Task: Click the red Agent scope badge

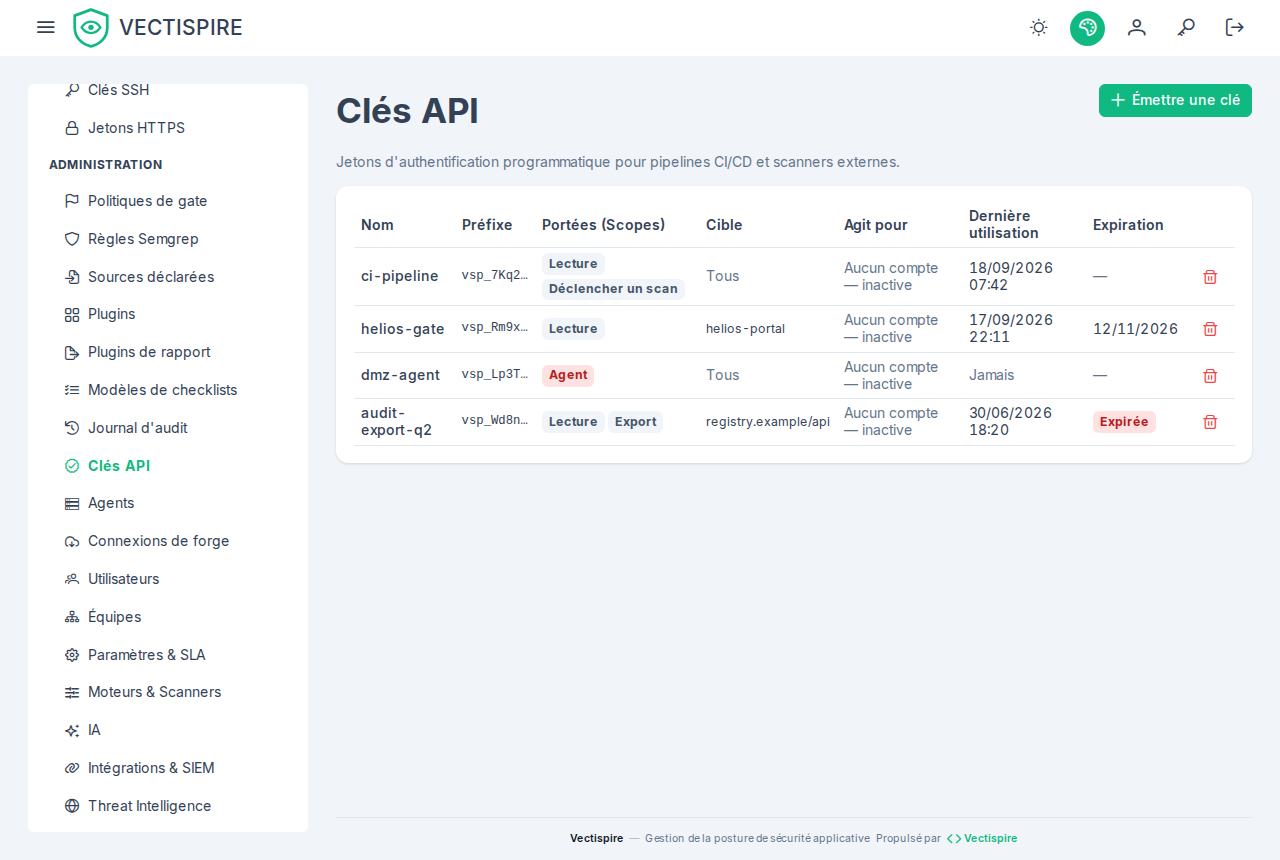Action: pos(568,375)
